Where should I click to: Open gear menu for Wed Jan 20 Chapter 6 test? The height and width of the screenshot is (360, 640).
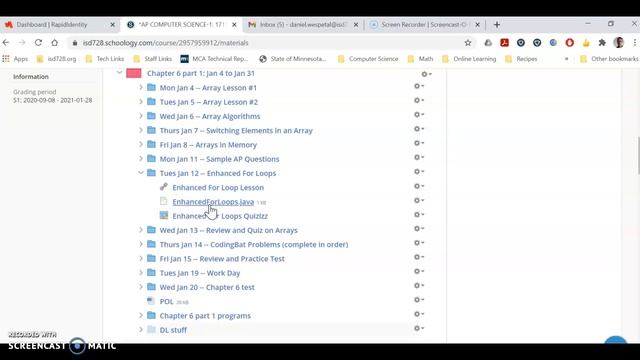click(419, 286)
